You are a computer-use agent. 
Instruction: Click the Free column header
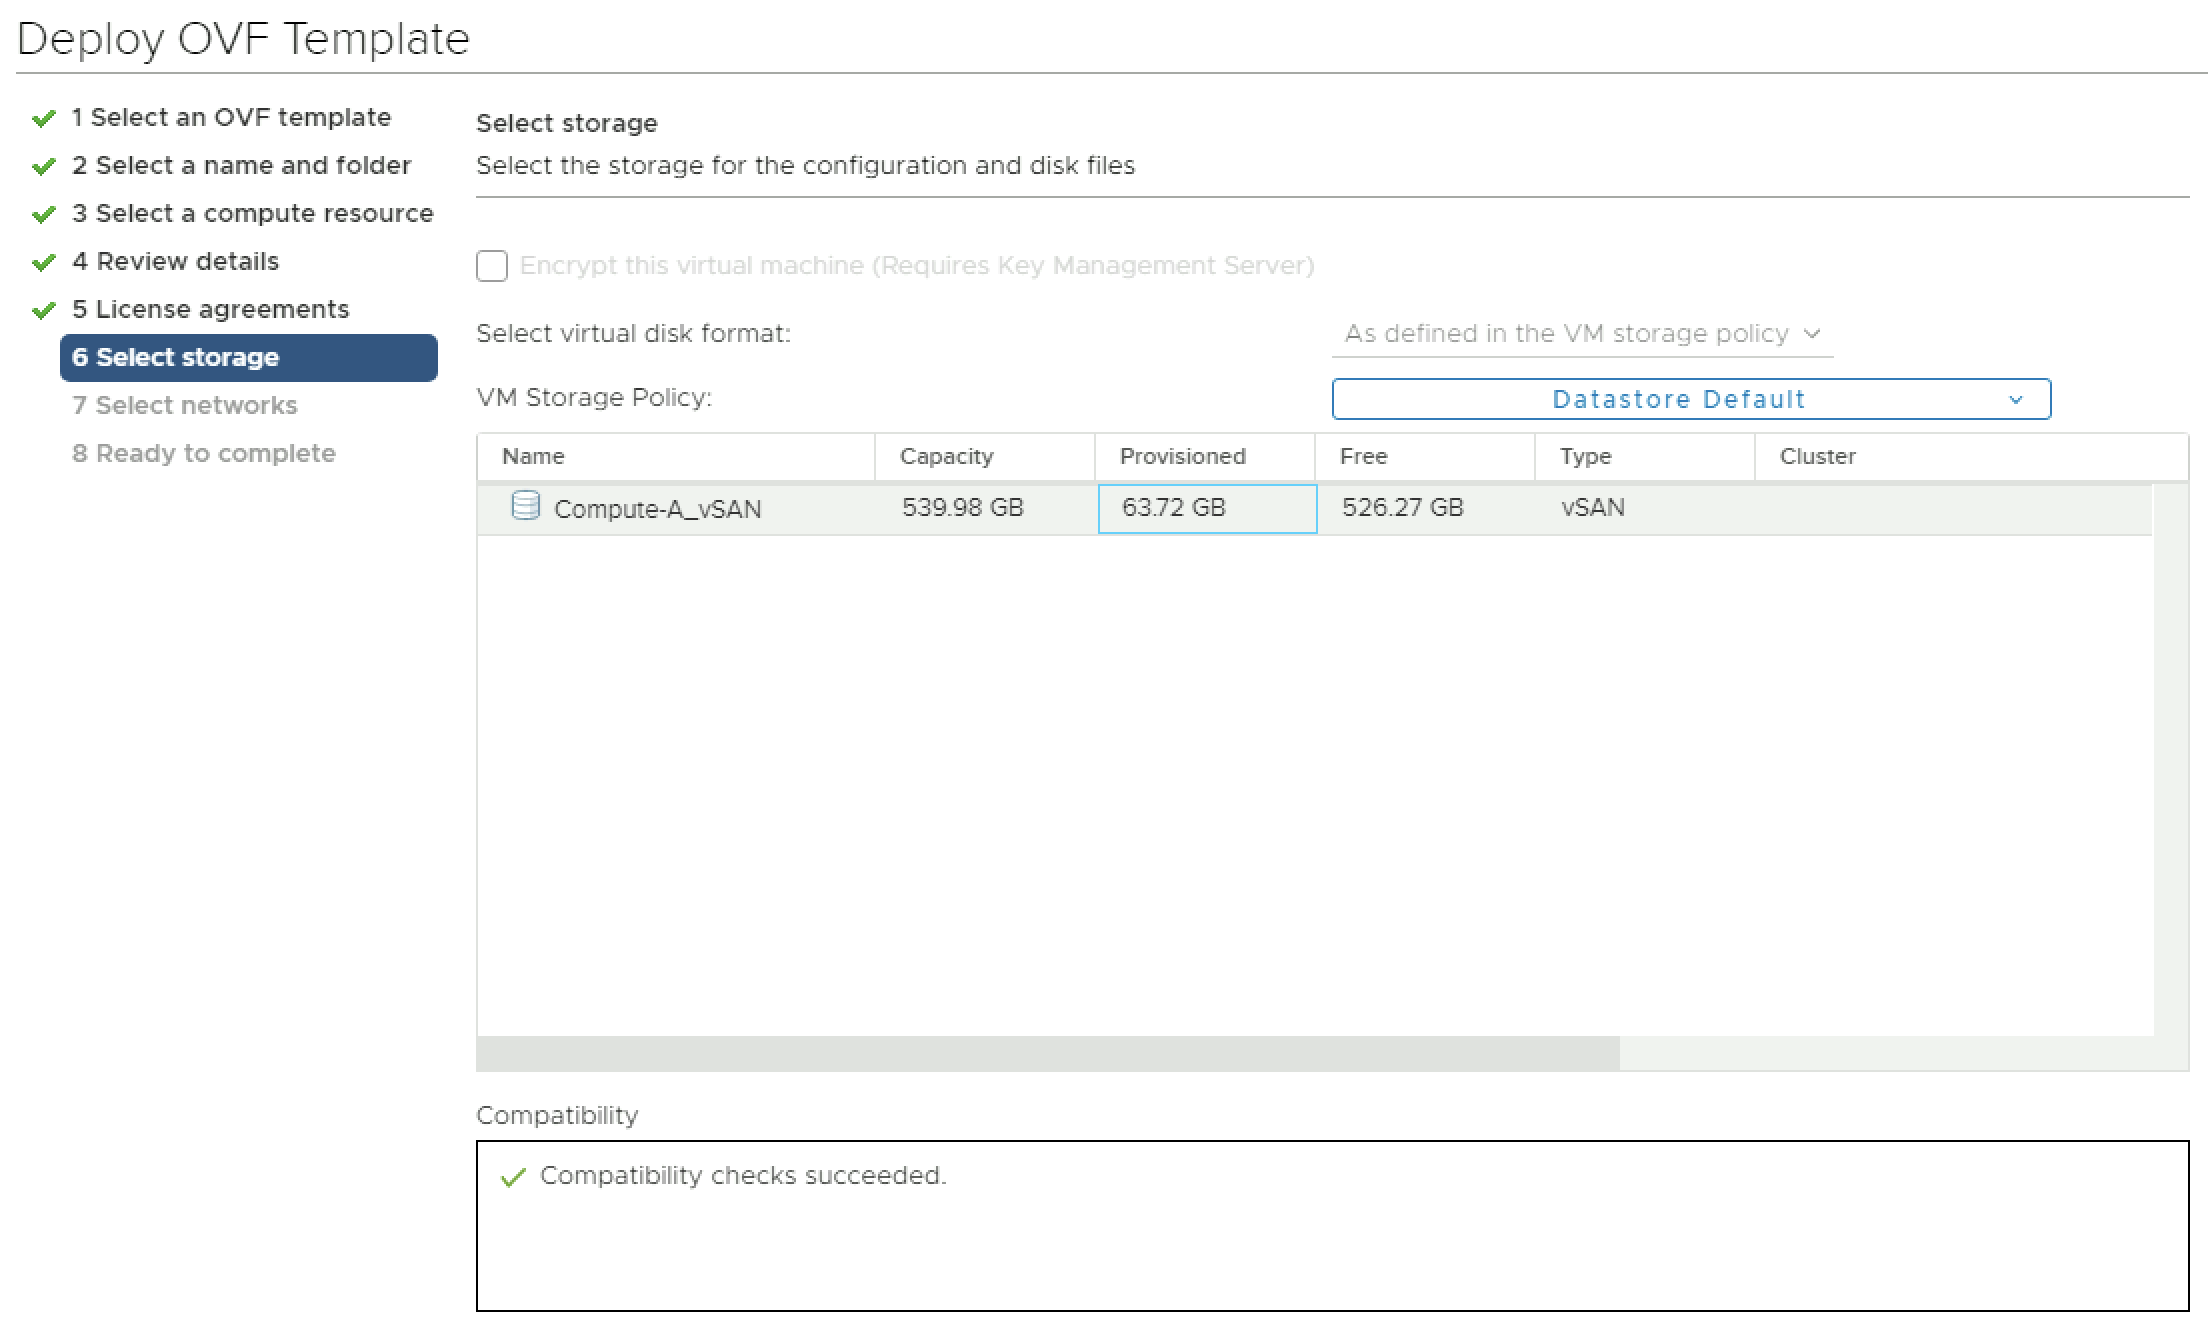pyautogui.click(x=1363, y=457)
